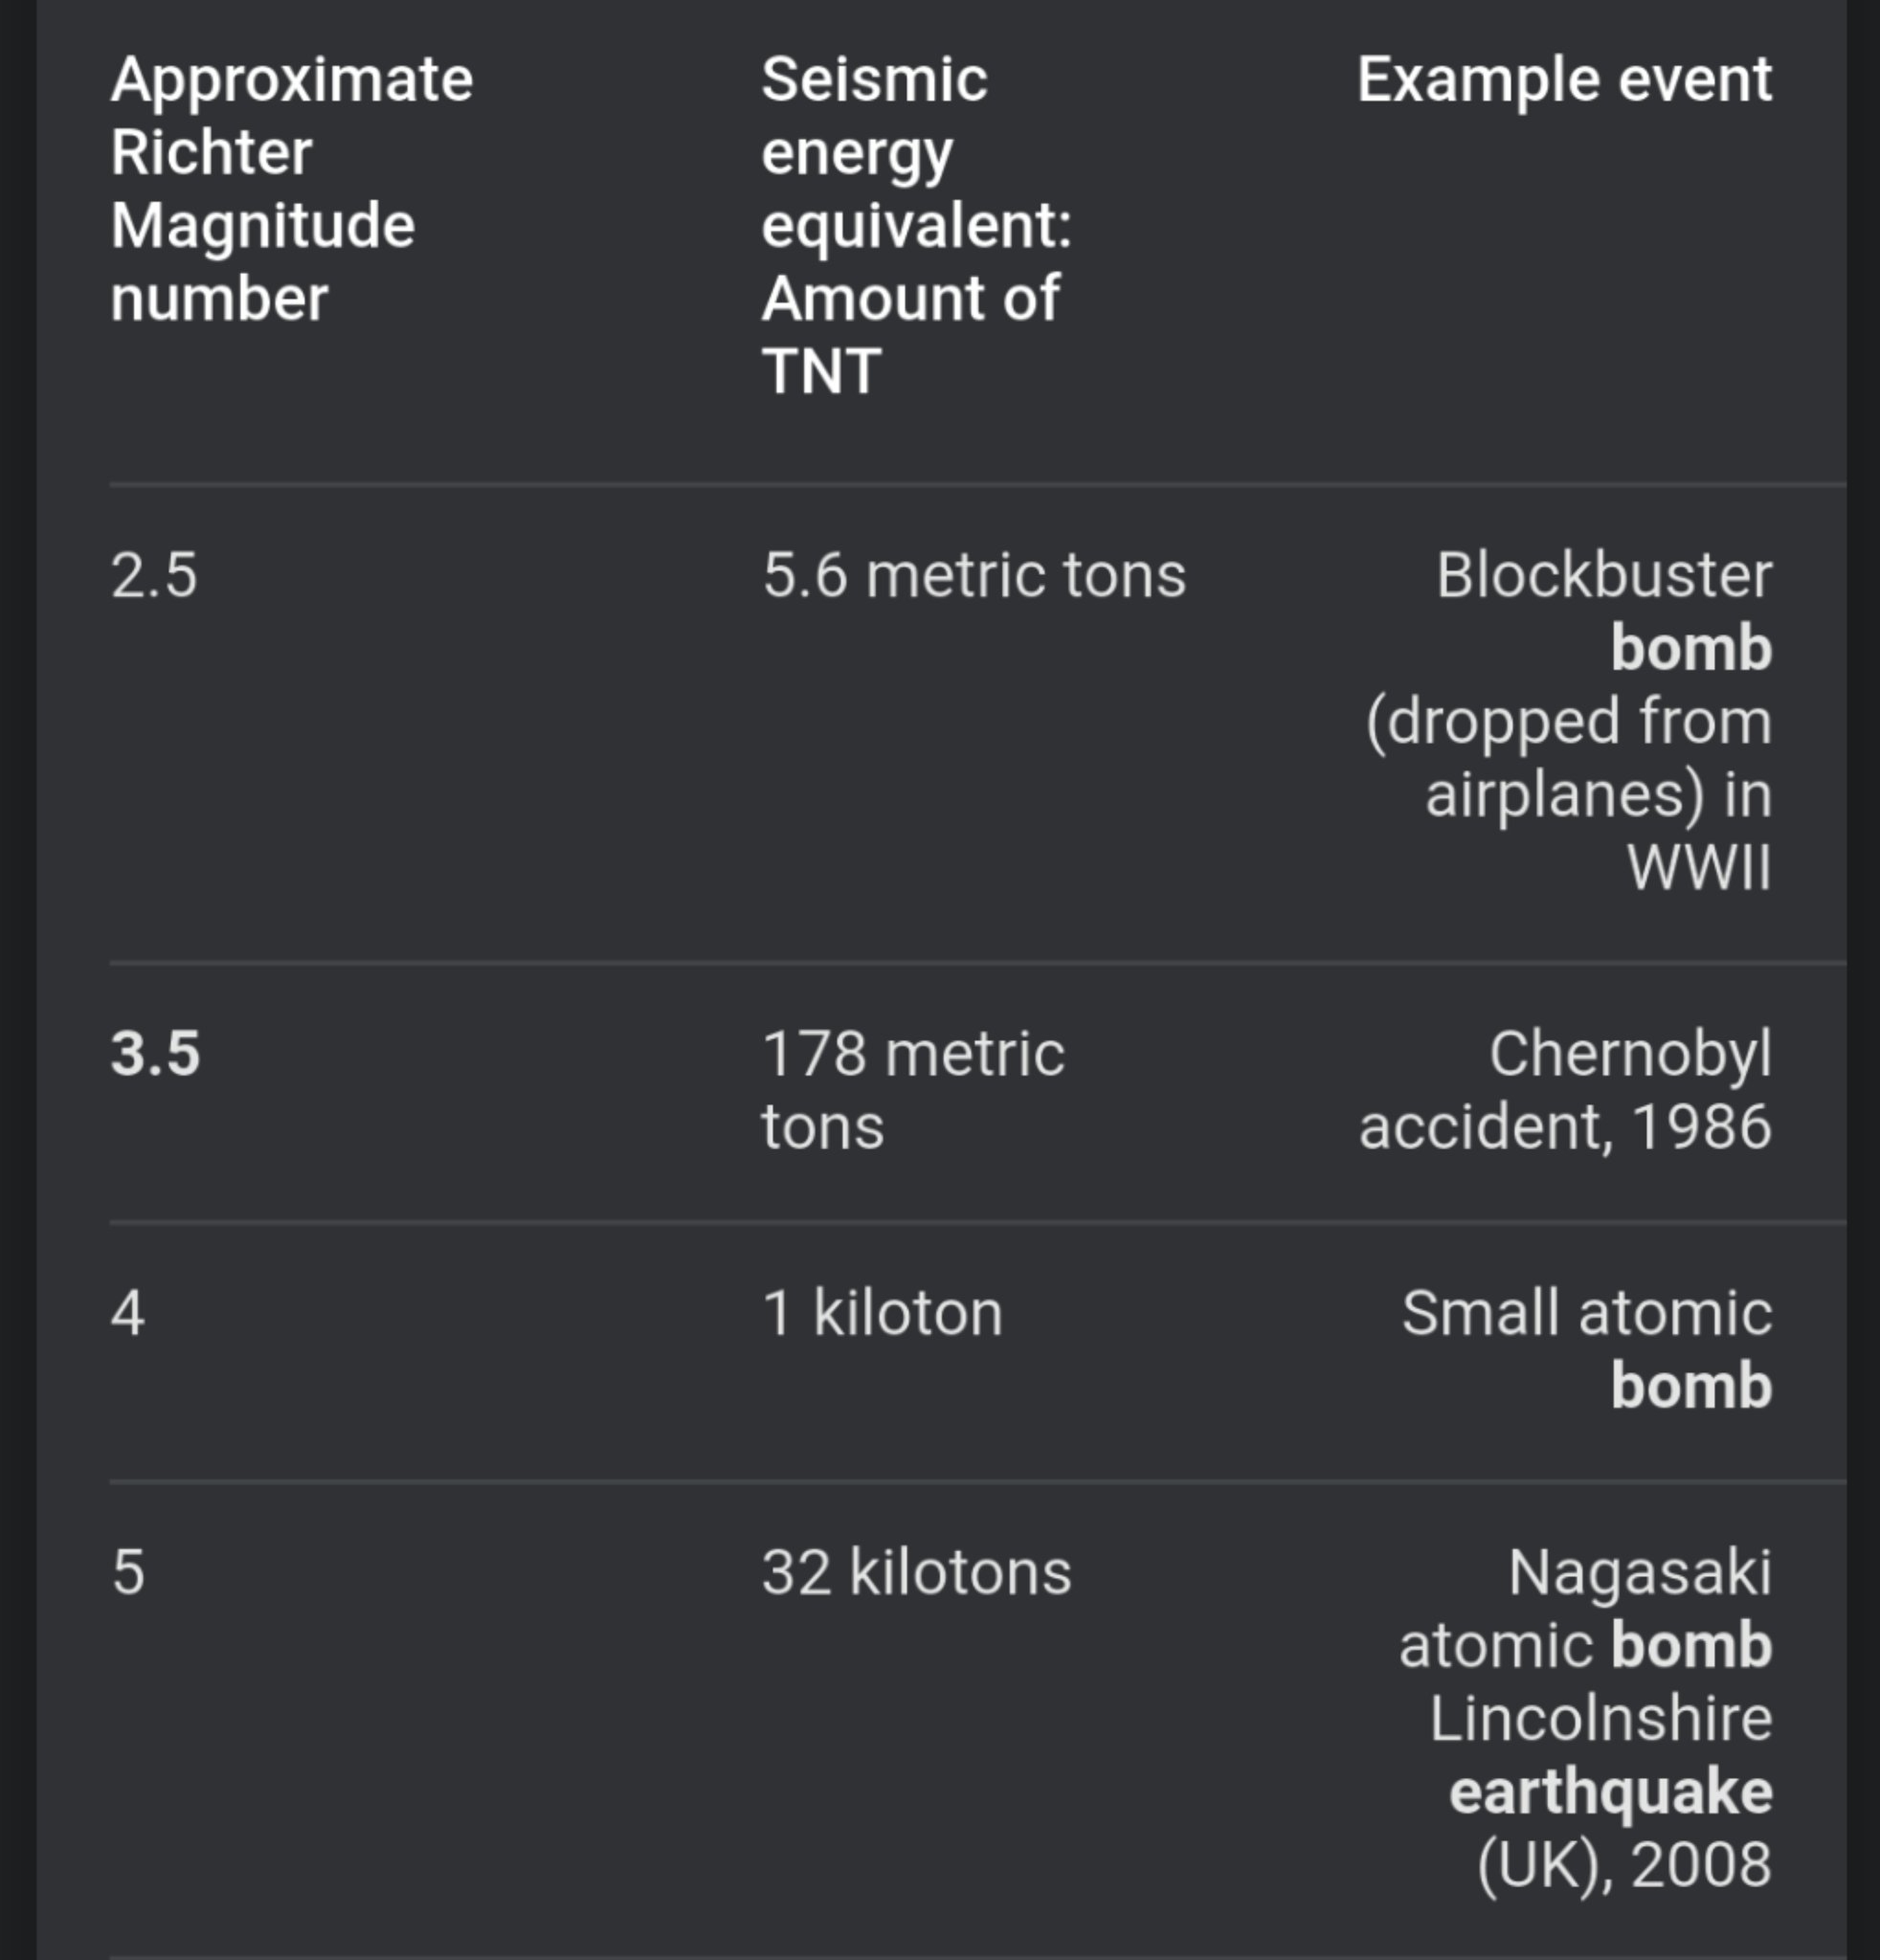Select the 'Small atomic bomb' example
Screen dimensions: 1880x1960
1587,1349
